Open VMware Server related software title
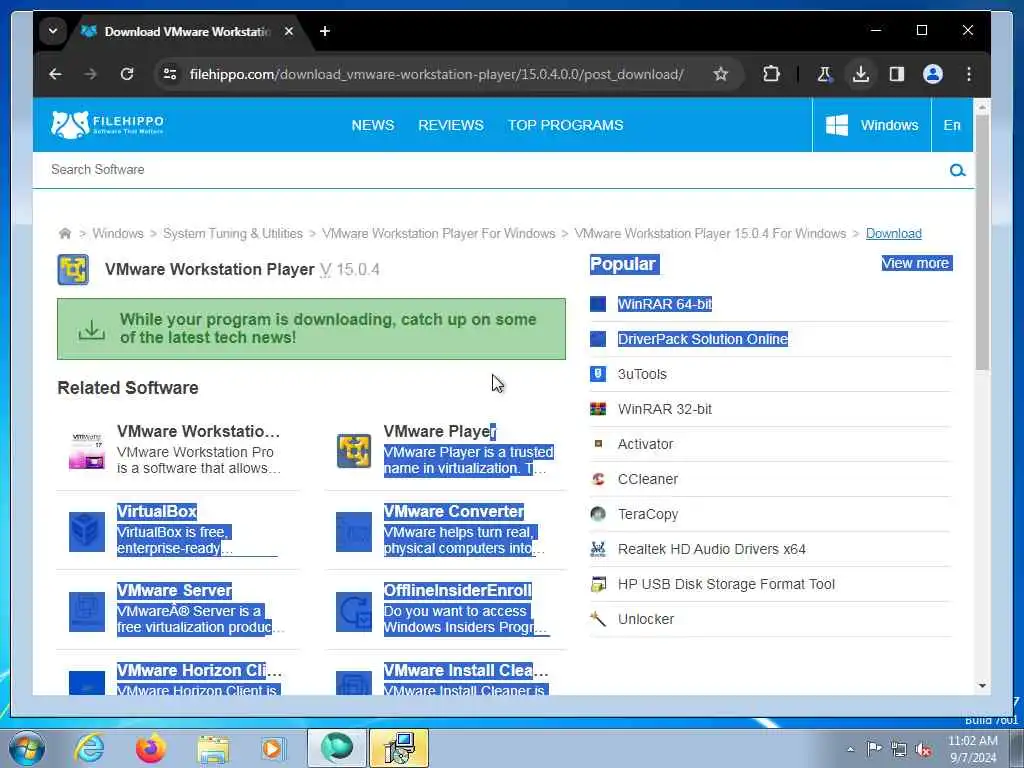 (174, 590)
